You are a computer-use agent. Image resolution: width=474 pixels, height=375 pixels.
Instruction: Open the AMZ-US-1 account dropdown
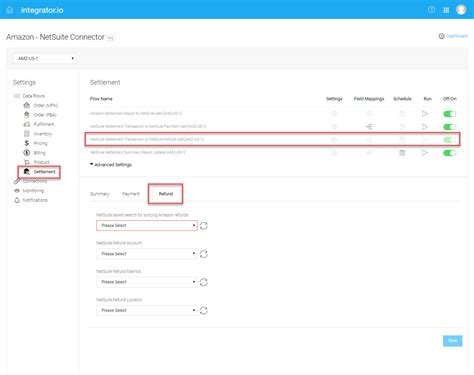45,58
